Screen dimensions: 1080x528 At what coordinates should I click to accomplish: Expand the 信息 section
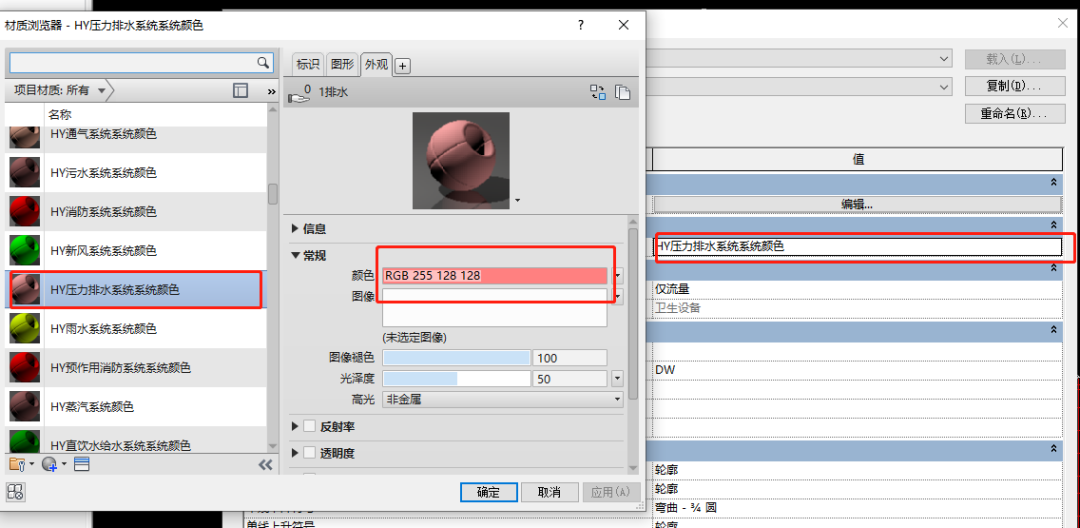coord(295,229)
